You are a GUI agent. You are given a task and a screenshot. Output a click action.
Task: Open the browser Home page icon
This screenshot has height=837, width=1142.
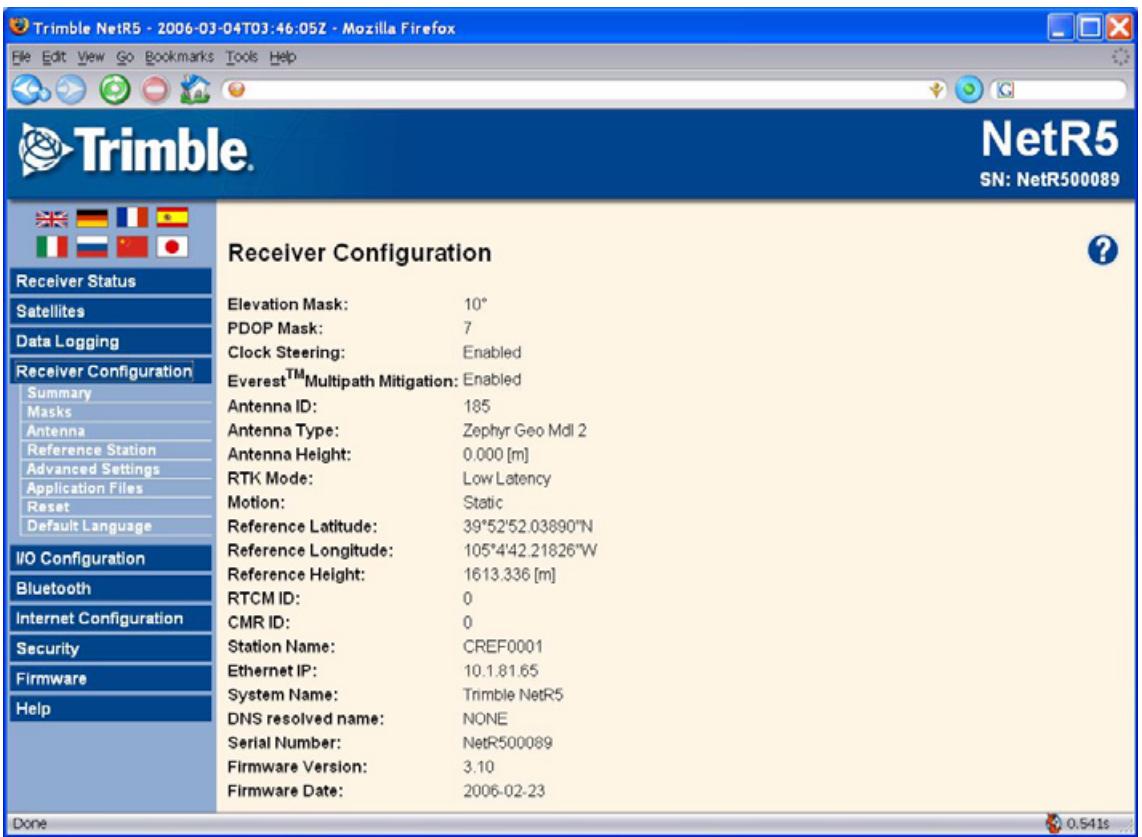click(194, 90)
